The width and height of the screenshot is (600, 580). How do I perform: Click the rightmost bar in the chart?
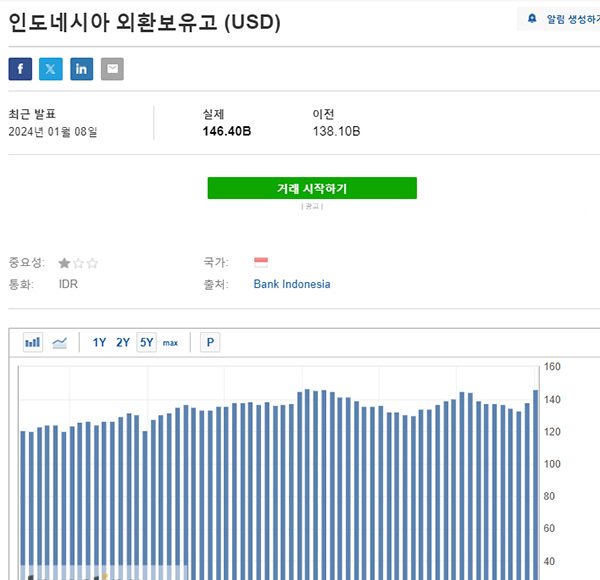click(536, 480)
